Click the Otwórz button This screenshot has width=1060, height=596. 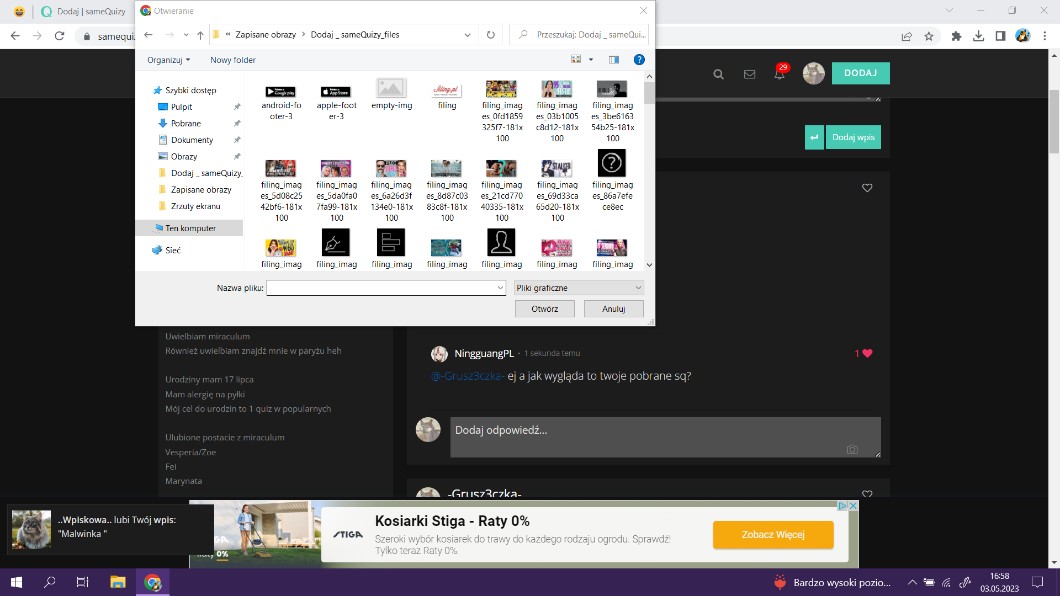coord(545,309)
